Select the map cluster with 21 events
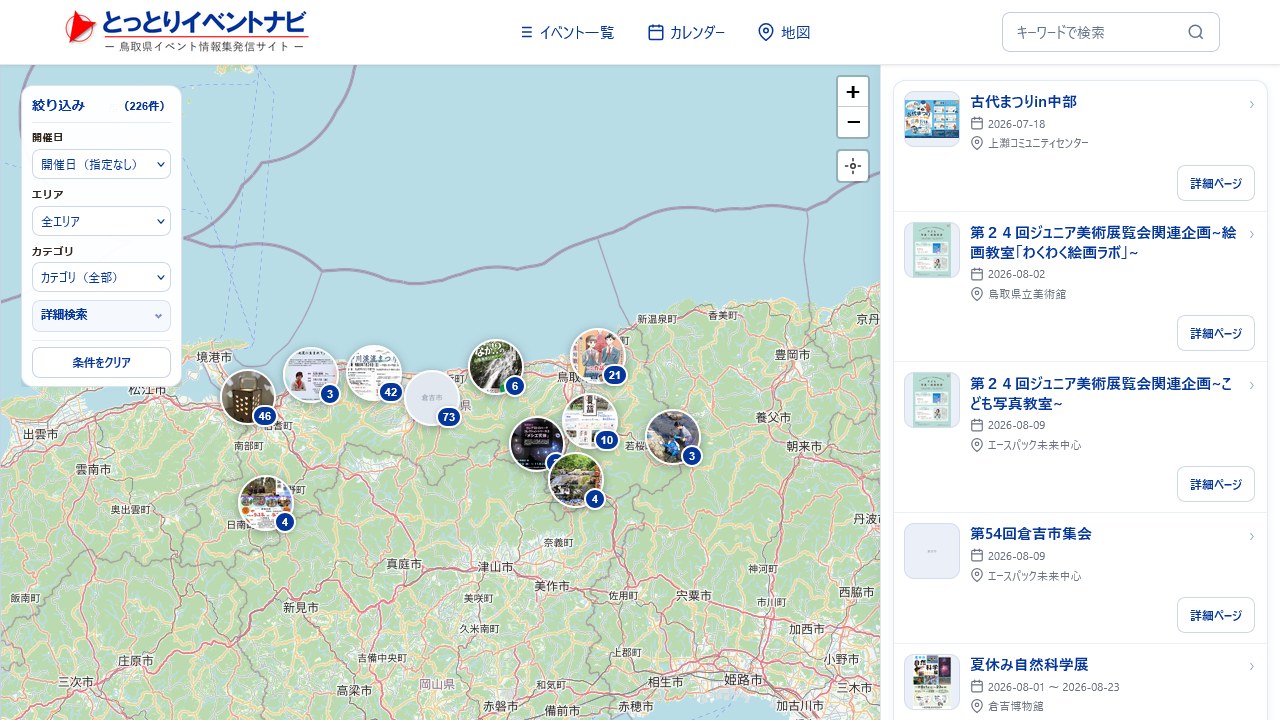The height and width of the screenshot is (720, 1280). [x=598, y=357]
